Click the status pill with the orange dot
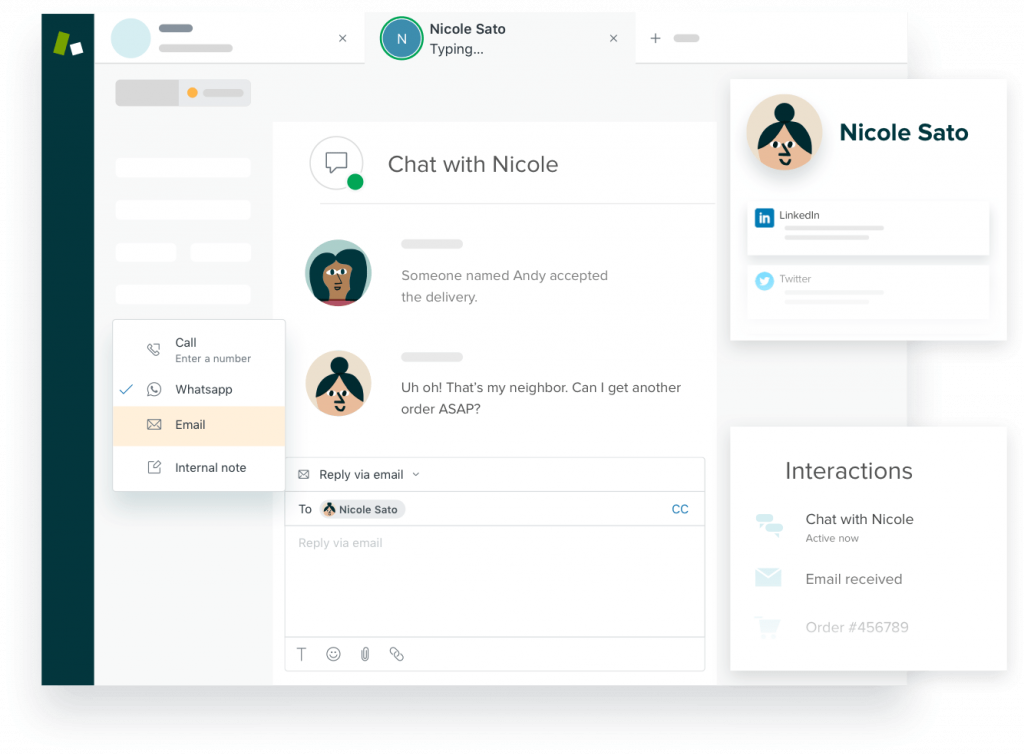 (215, 93)
